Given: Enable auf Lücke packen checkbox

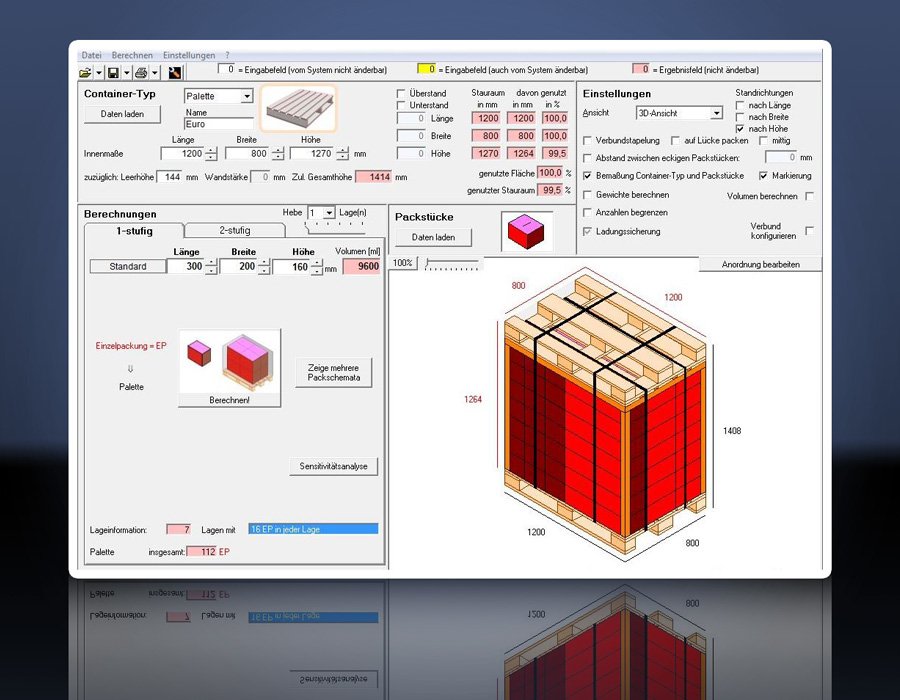Looking at the screenshot, I should tap(676, 141).
